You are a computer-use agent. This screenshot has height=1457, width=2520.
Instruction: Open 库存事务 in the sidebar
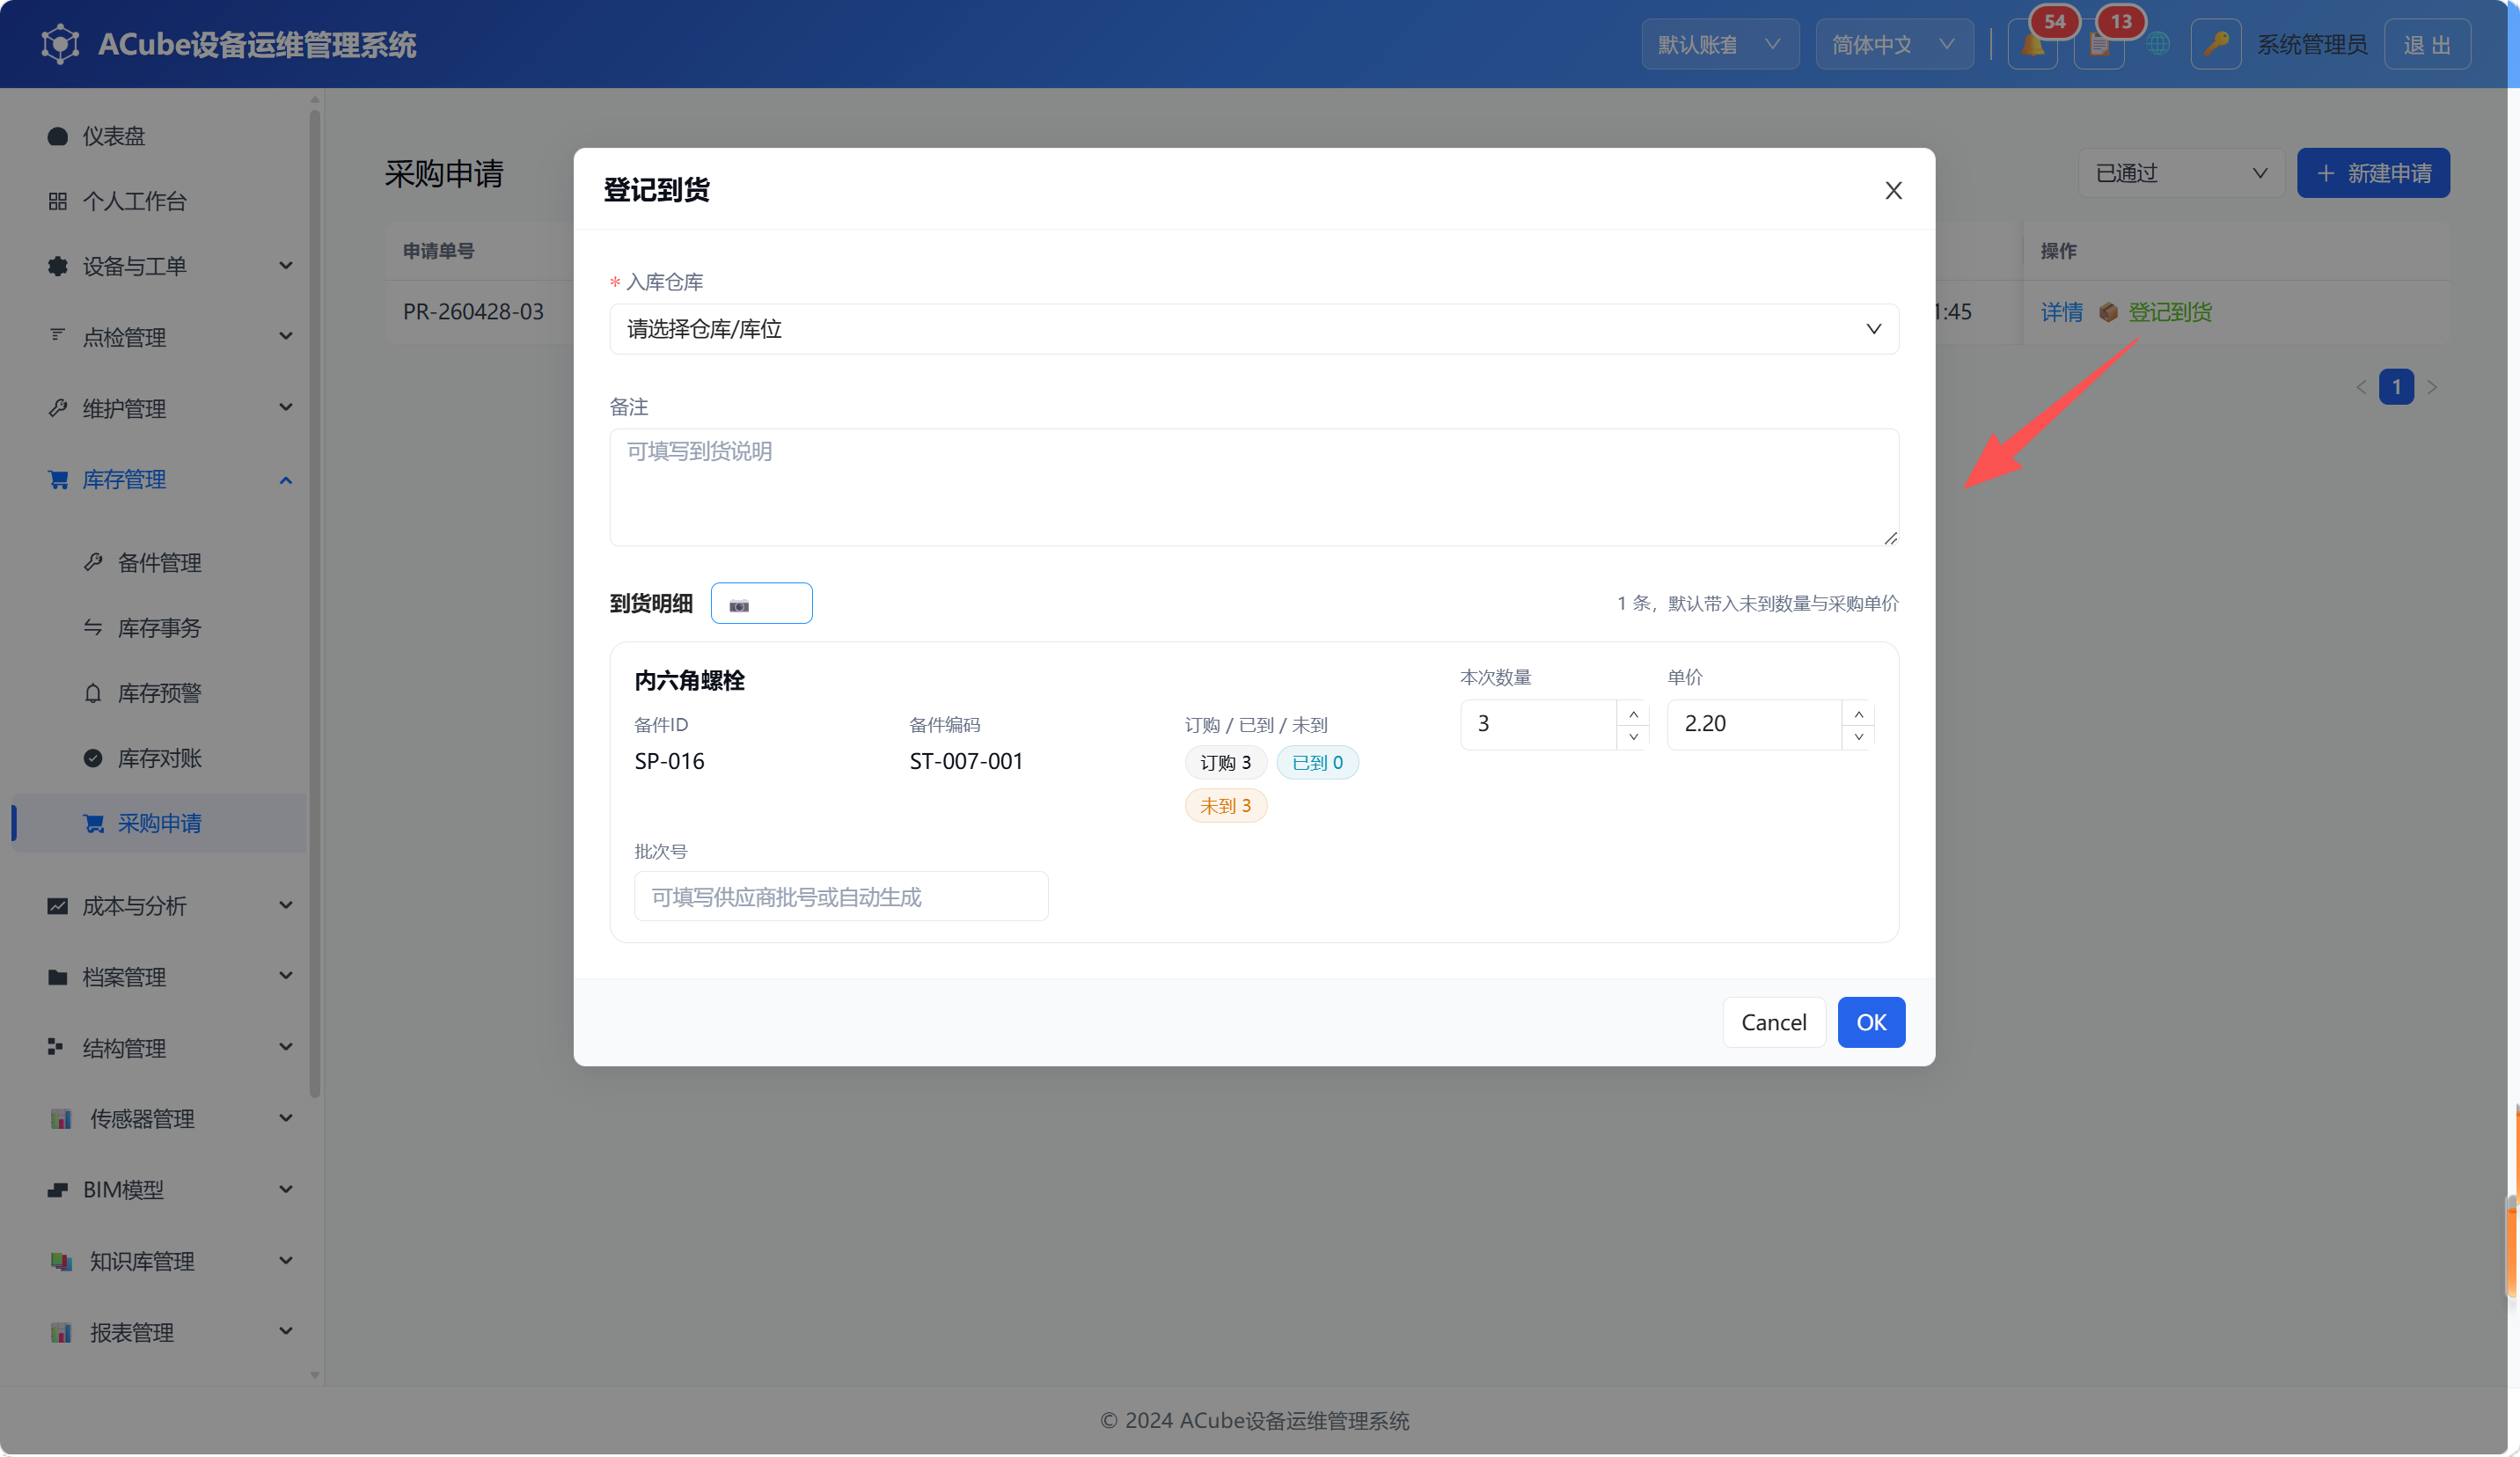pyautogui.click(x=160, y=628)
